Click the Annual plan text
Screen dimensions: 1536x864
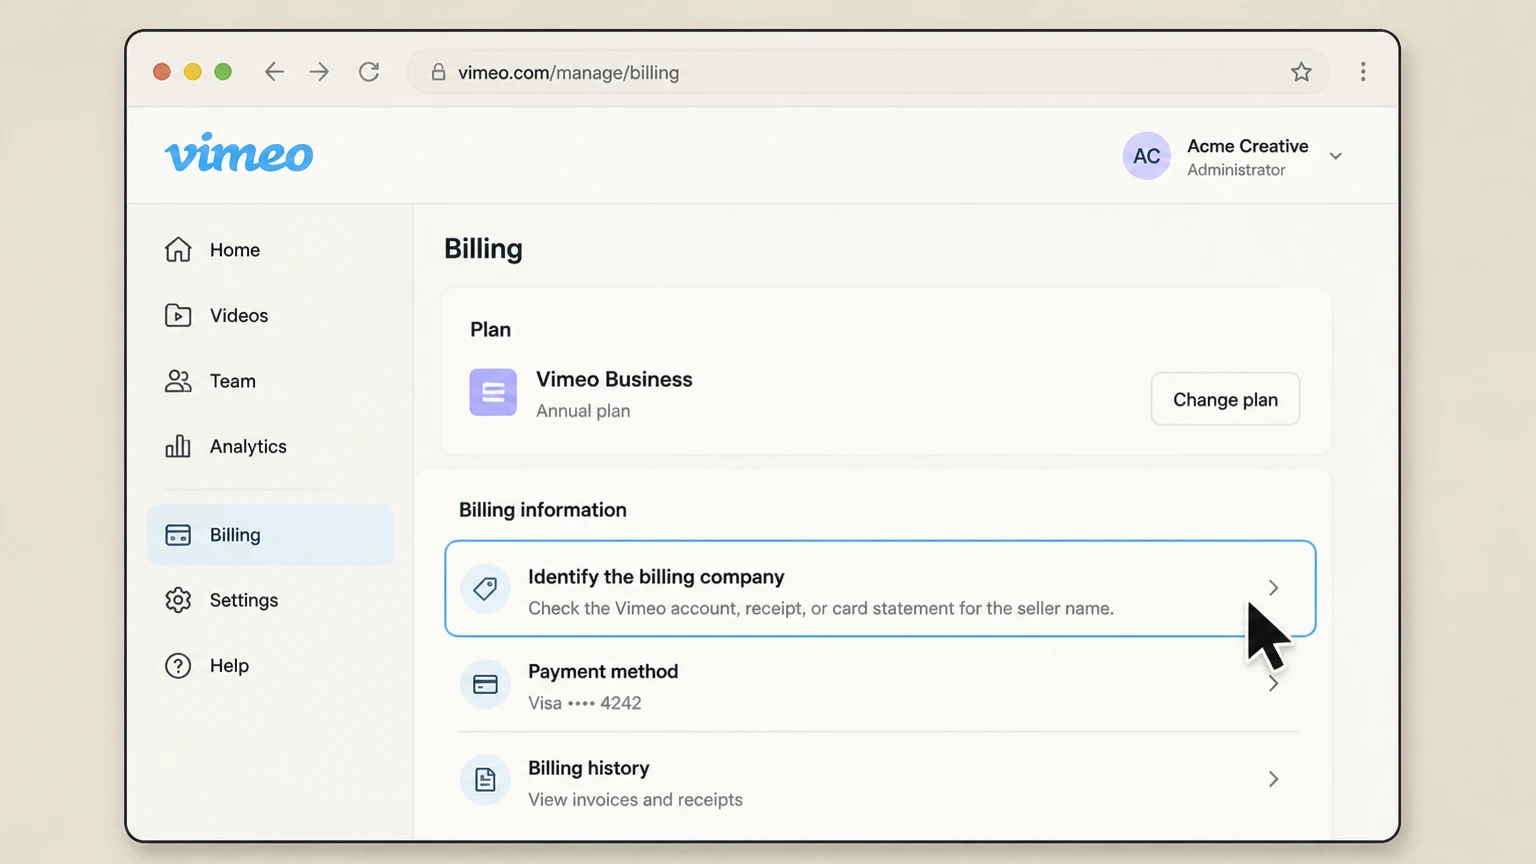[583, 411]
